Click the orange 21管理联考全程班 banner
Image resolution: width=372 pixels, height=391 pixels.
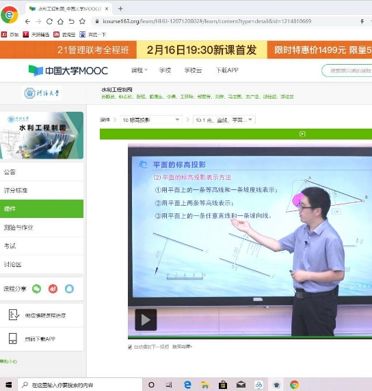[x=68, y=50]
